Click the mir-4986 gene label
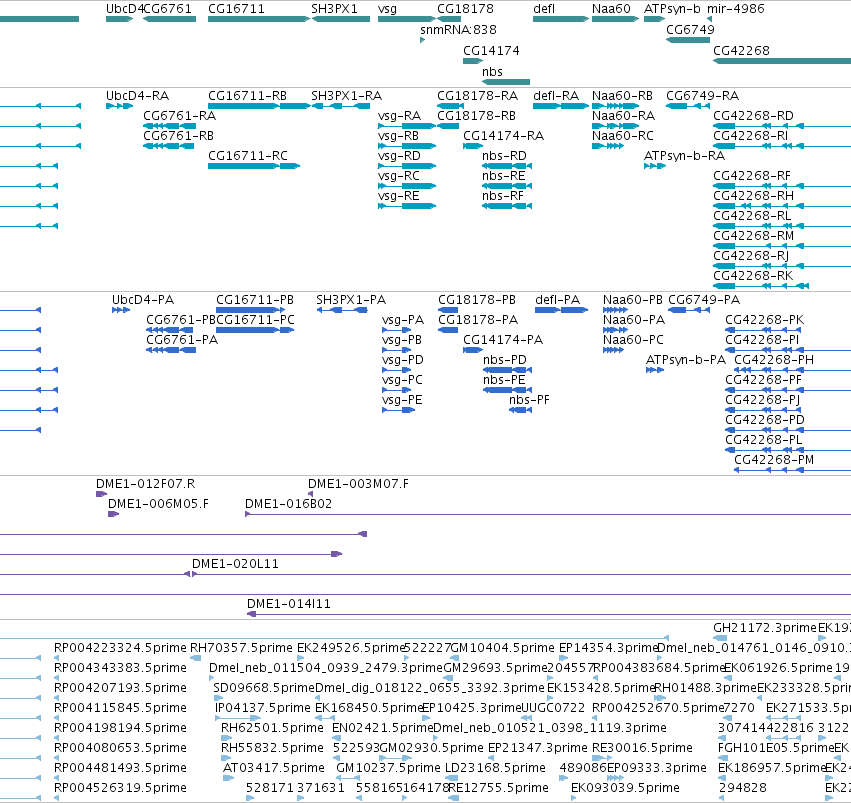This screenshot has width=851, height=803. click(x=735, y=9)
